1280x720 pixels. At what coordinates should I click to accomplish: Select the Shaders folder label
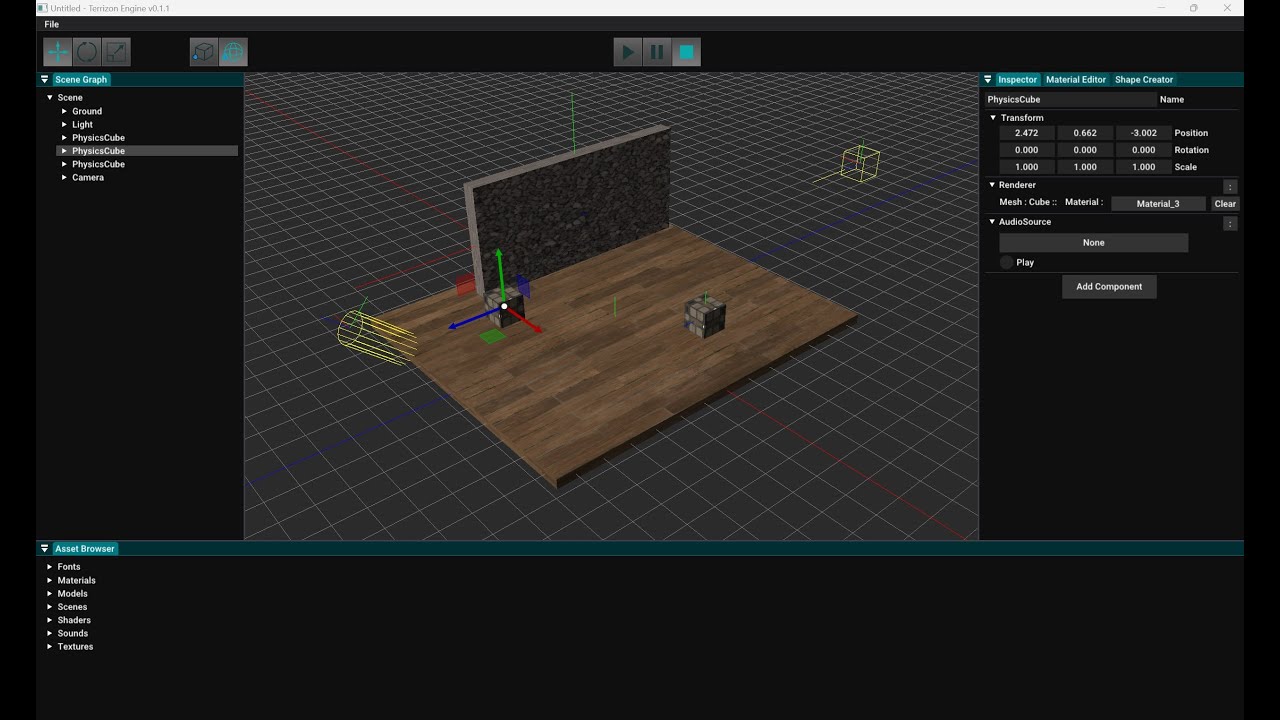[x=74, y=620]
